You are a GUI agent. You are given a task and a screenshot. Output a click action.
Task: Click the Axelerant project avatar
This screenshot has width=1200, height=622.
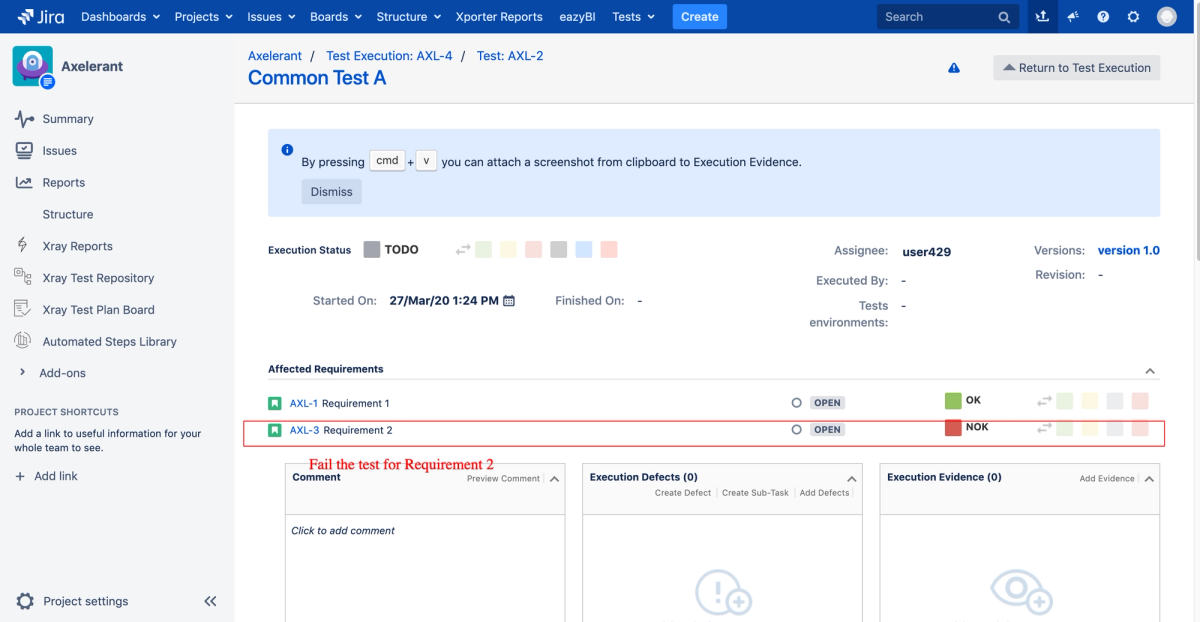pos(32,66)
